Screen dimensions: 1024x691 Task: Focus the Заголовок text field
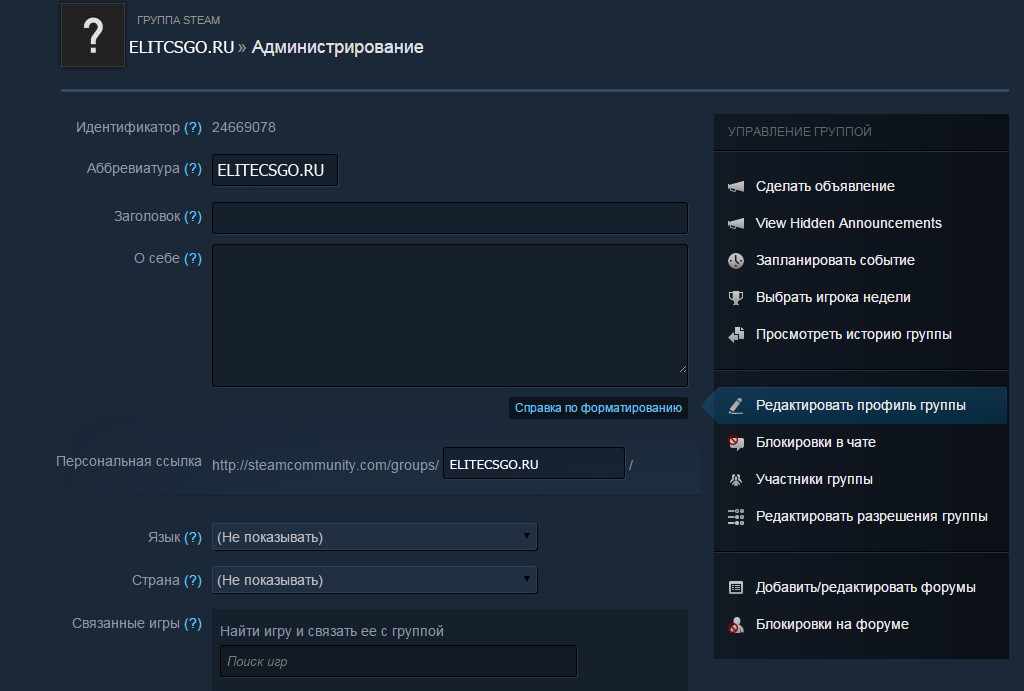pos(449,217)
